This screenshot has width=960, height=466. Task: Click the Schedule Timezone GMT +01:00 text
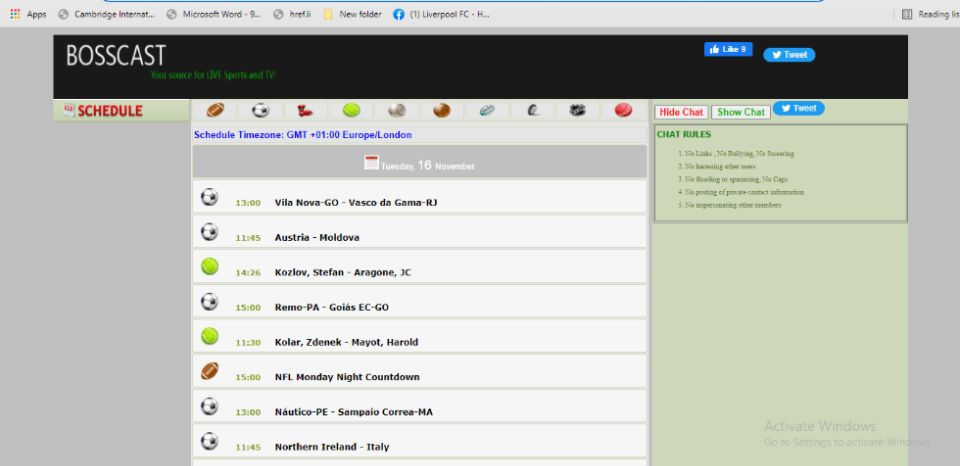[x=303, y=135]
